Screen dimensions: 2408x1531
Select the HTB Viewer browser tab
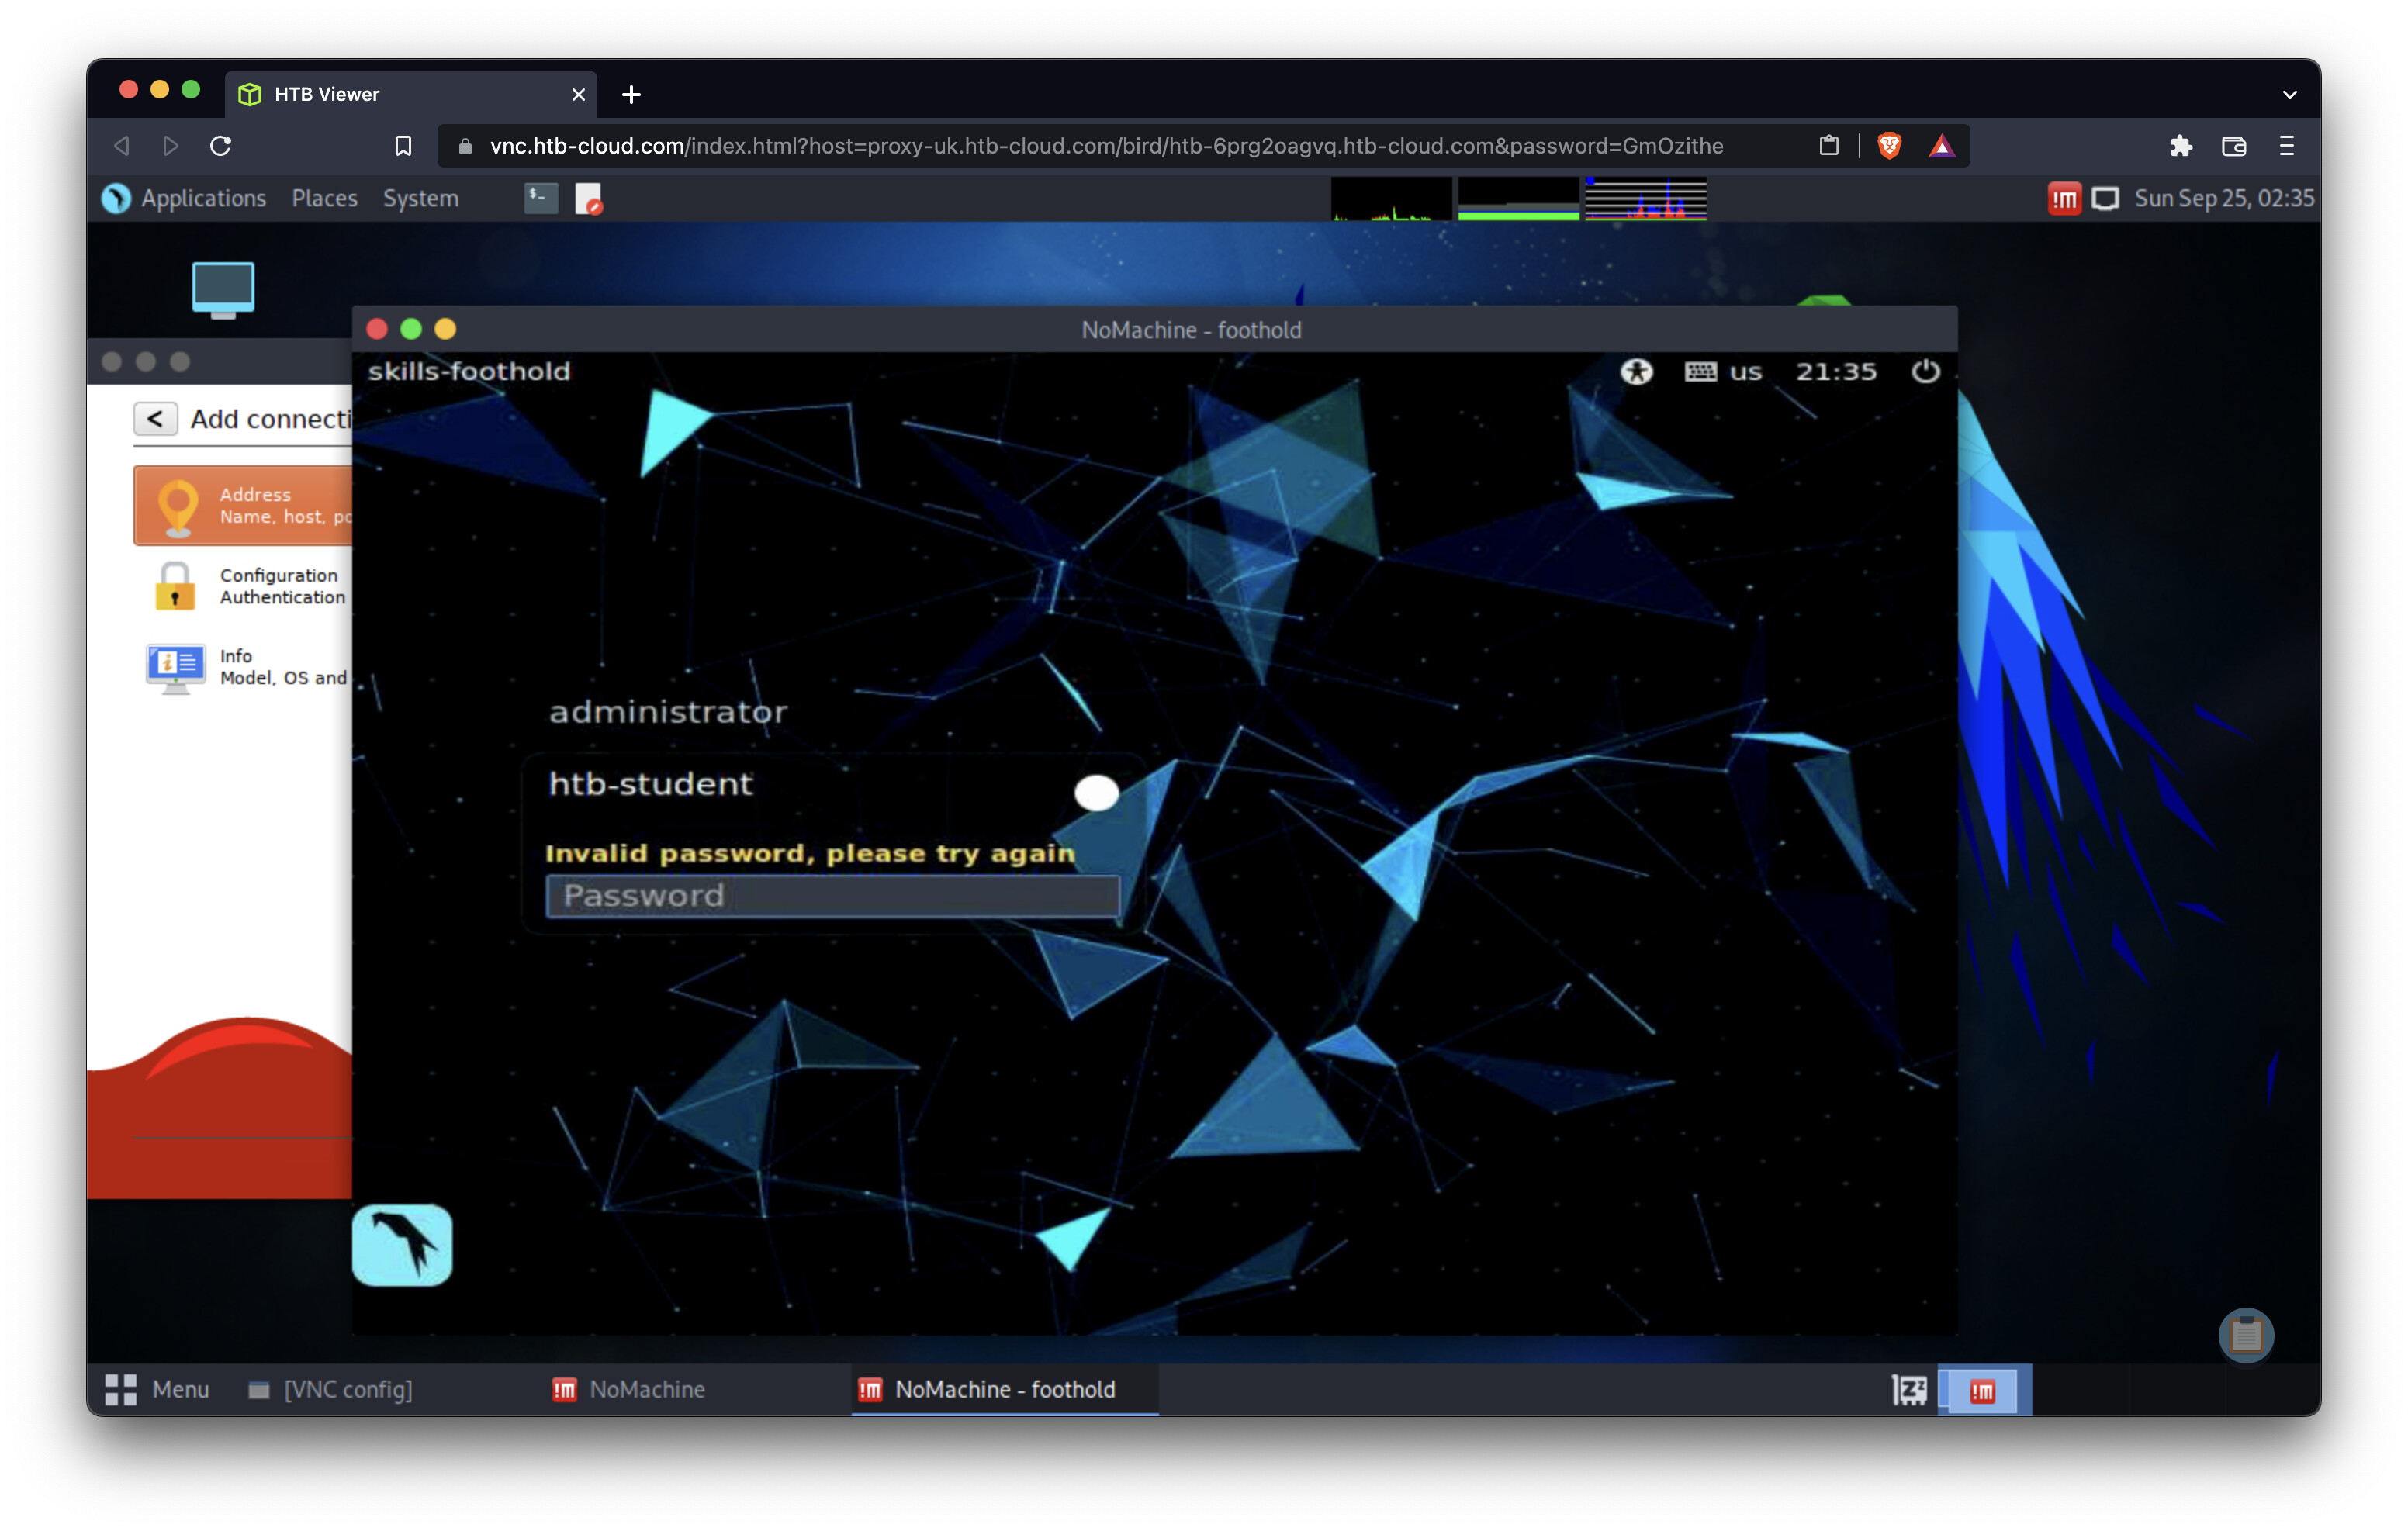pyautogui.click(x=411, y=94)
